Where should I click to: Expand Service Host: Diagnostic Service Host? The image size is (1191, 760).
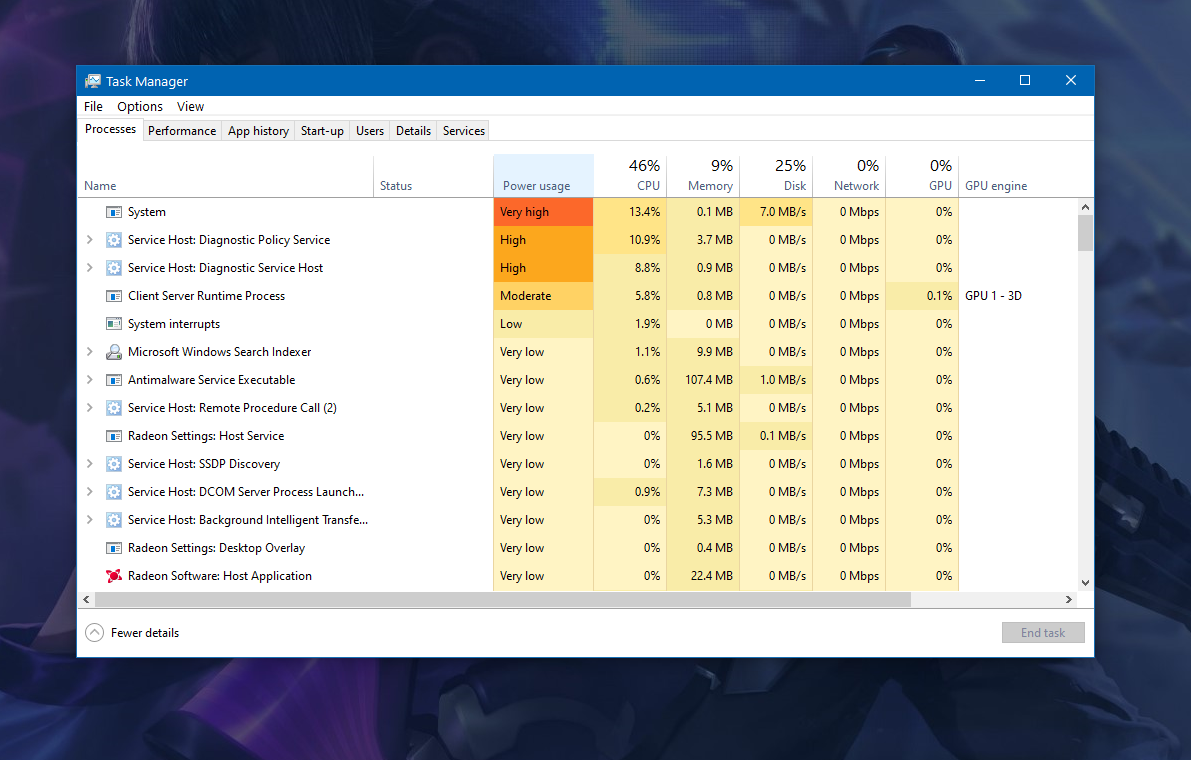(x=90, y=268)
